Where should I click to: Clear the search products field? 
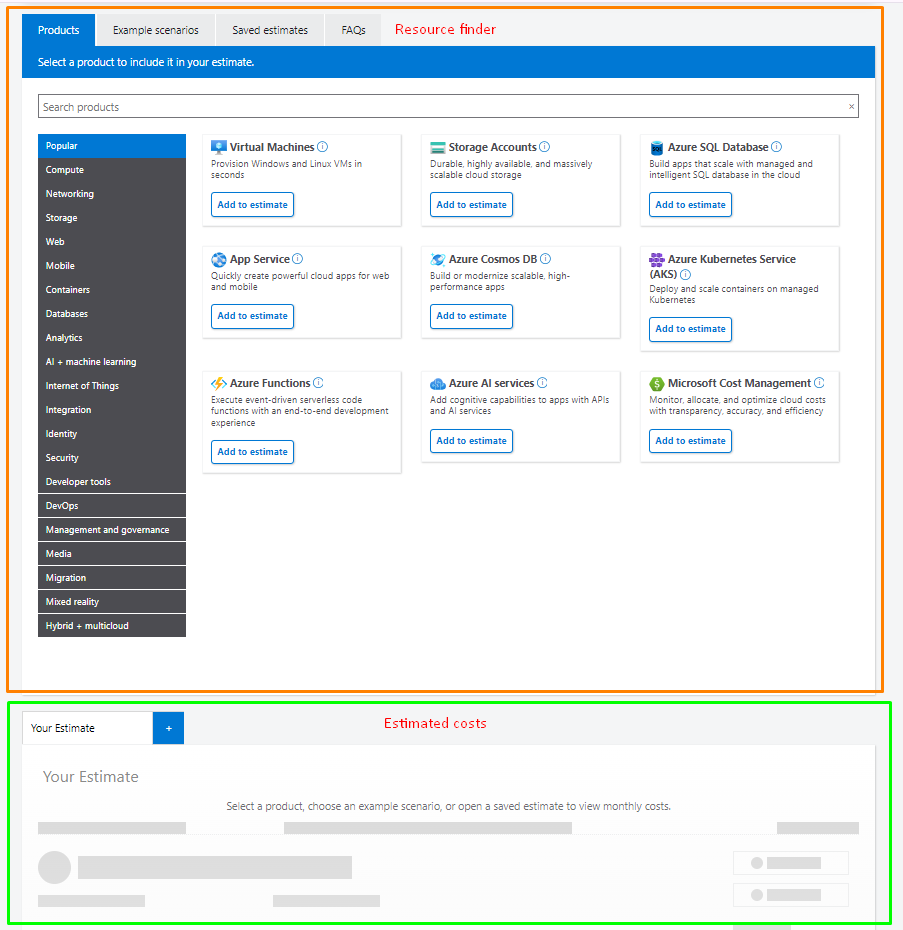851,107
